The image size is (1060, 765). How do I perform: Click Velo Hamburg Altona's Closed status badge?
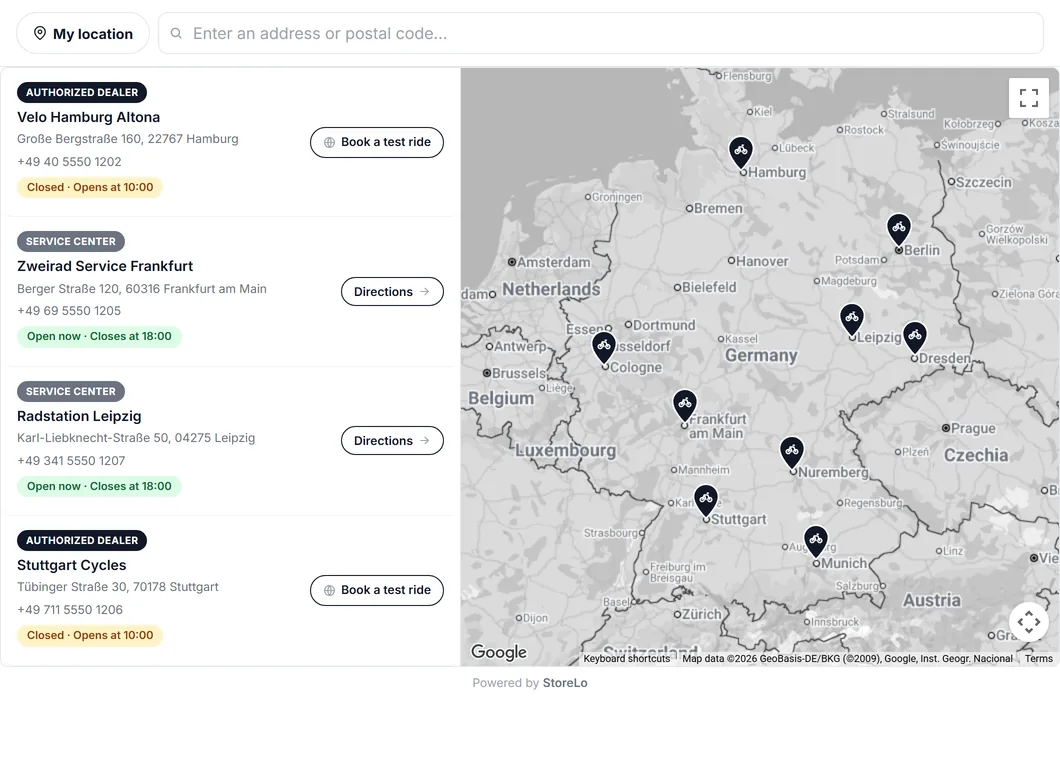(90, 187)
